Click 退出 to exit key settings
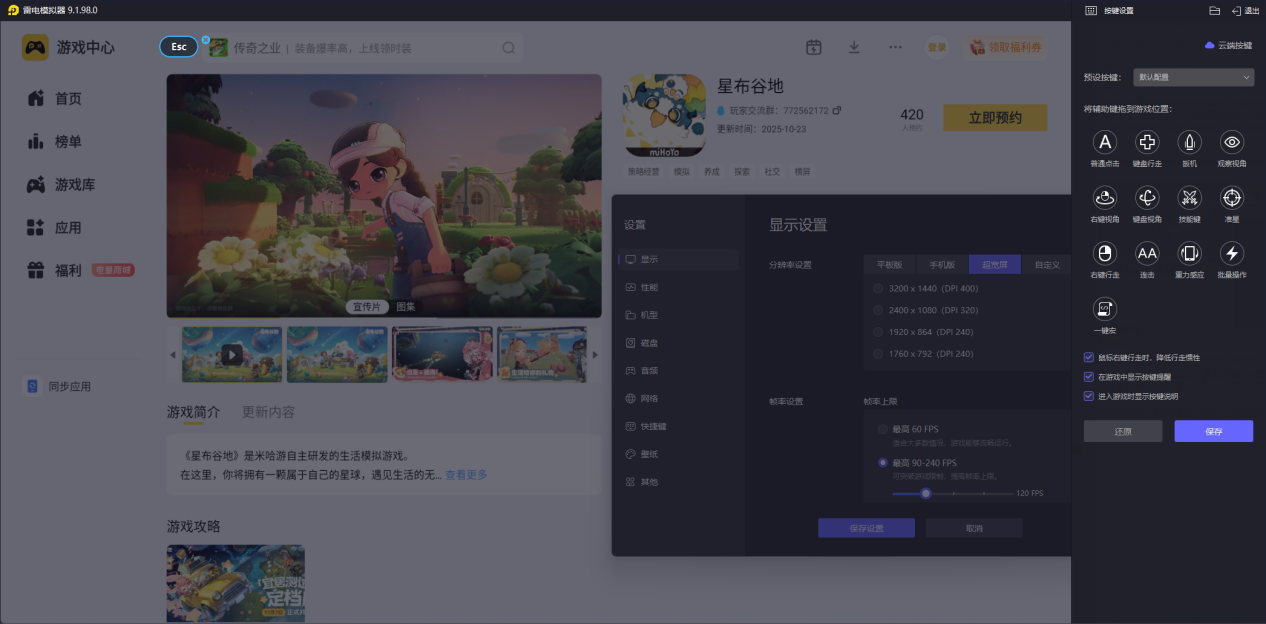1266x624 pixels. (x=1245, y=10)
